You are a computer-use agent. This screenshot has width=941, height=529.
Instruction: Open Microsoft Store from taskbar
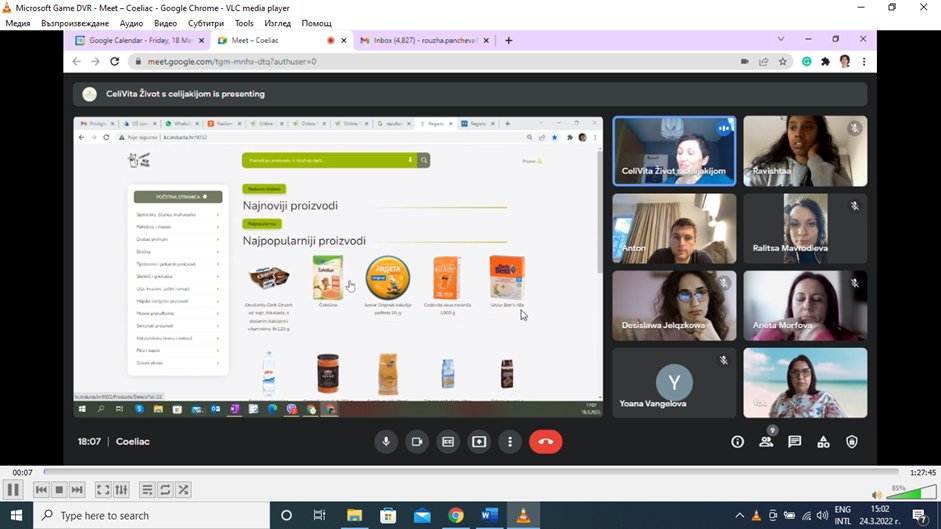click(x=388, y=515)
